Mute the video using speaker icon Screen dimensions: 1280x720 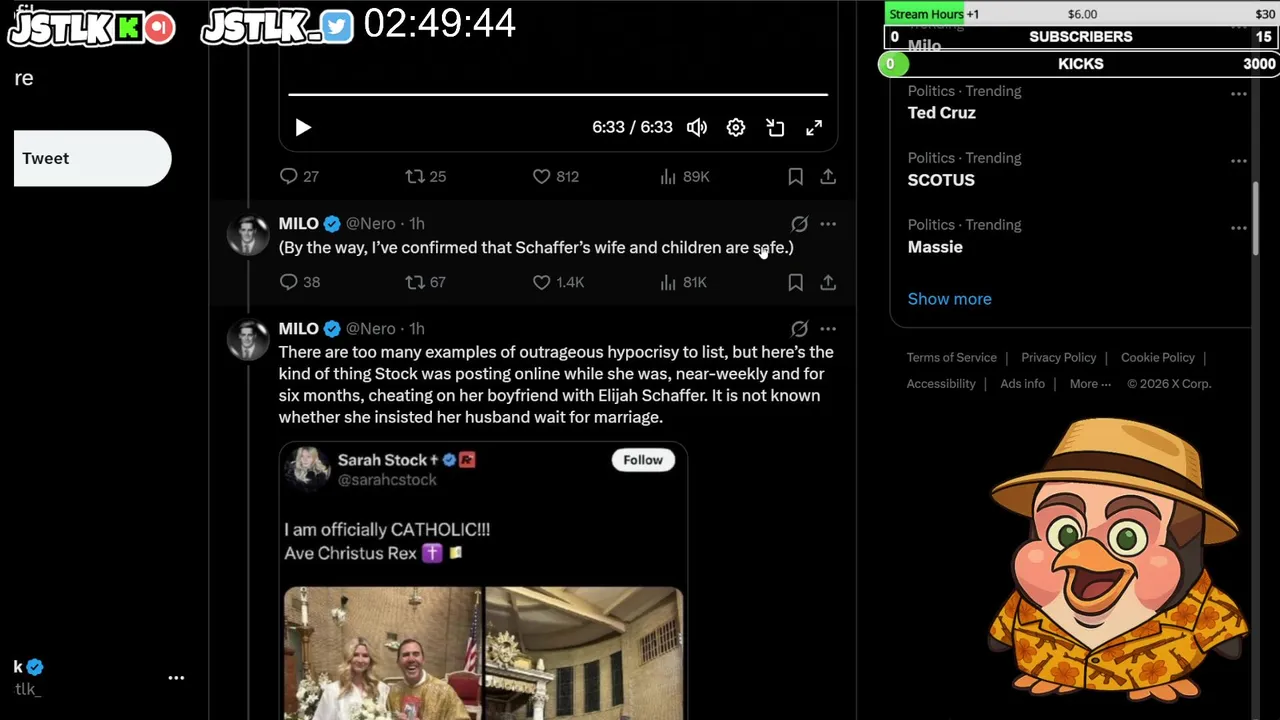pos(697,128)
